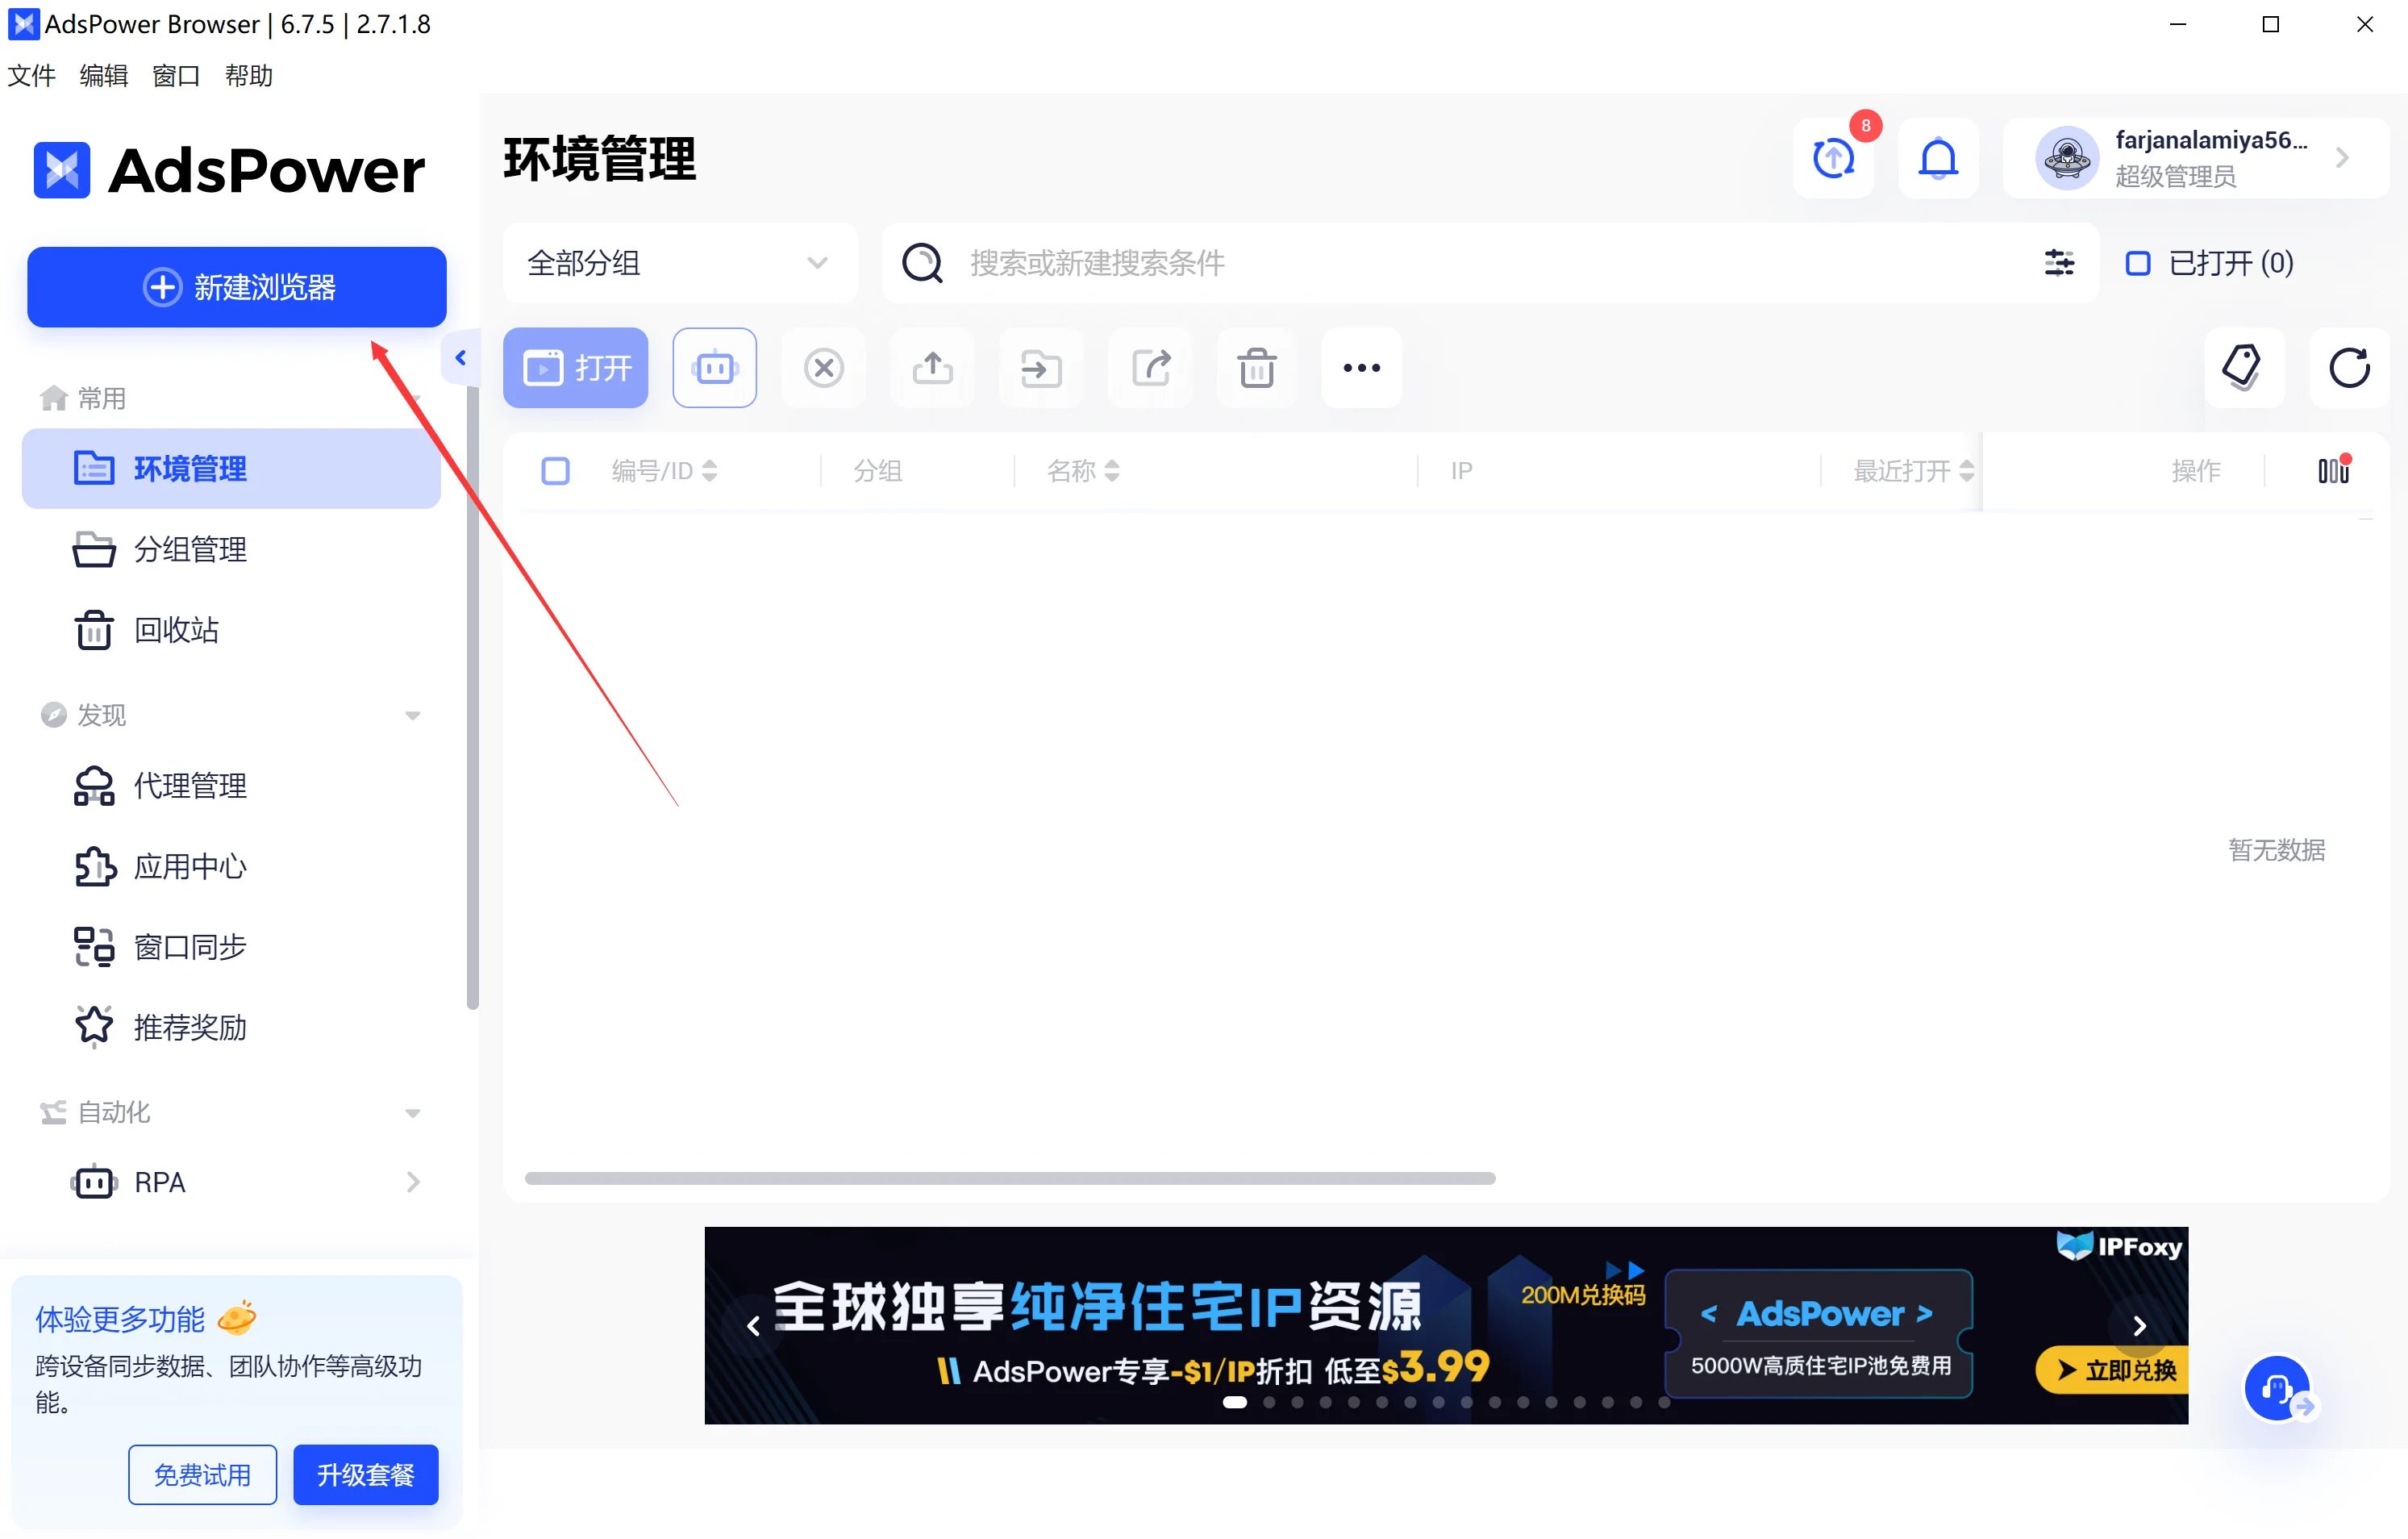Click the 新建浏览器 button
The height and width of the screenshot is (1539, 2408).
pyautogui.click(x=236, y=287)
